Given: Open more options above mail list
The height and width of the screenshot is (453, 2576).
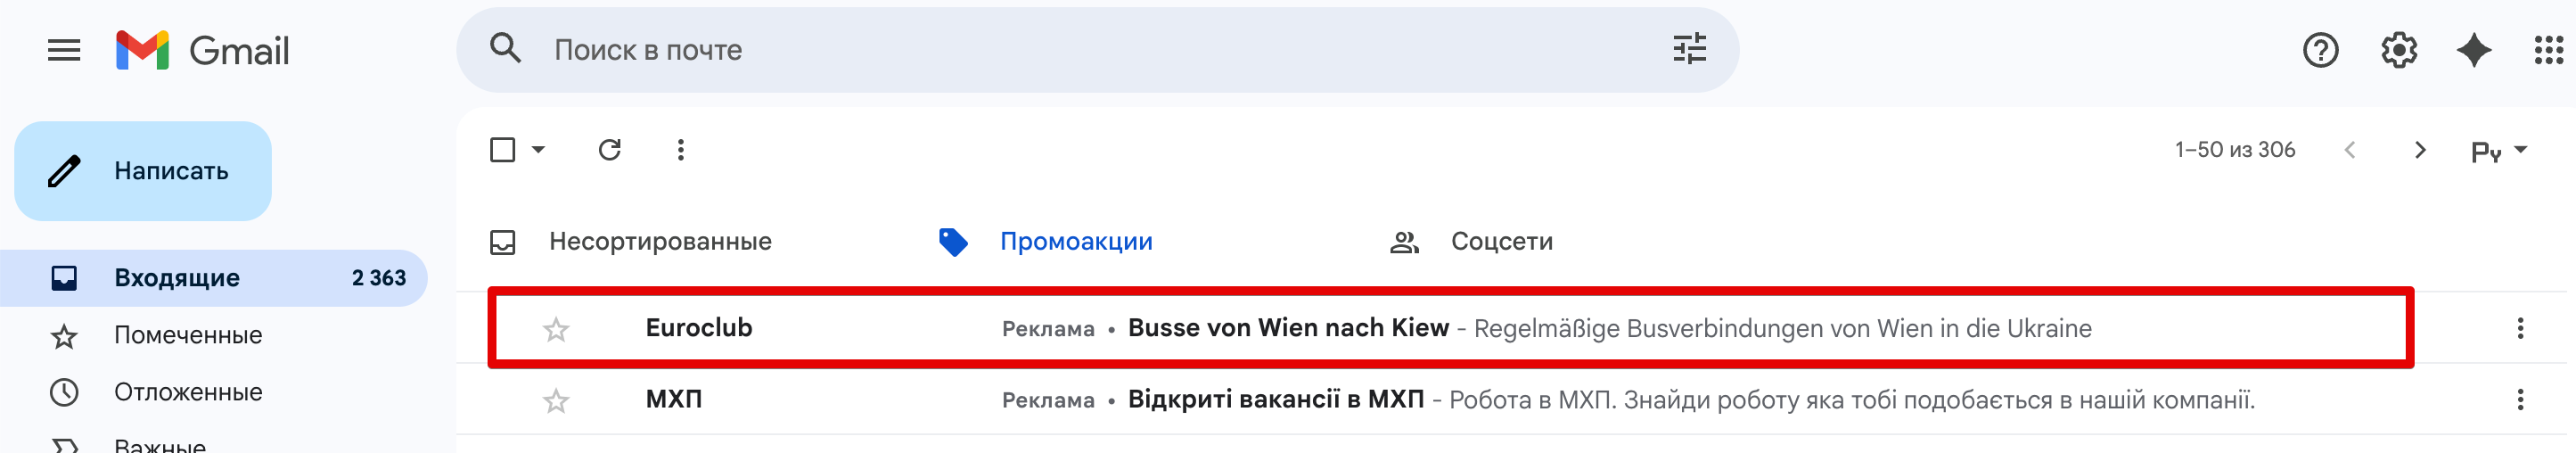Looking at the screenshot, I should (681, 150).
